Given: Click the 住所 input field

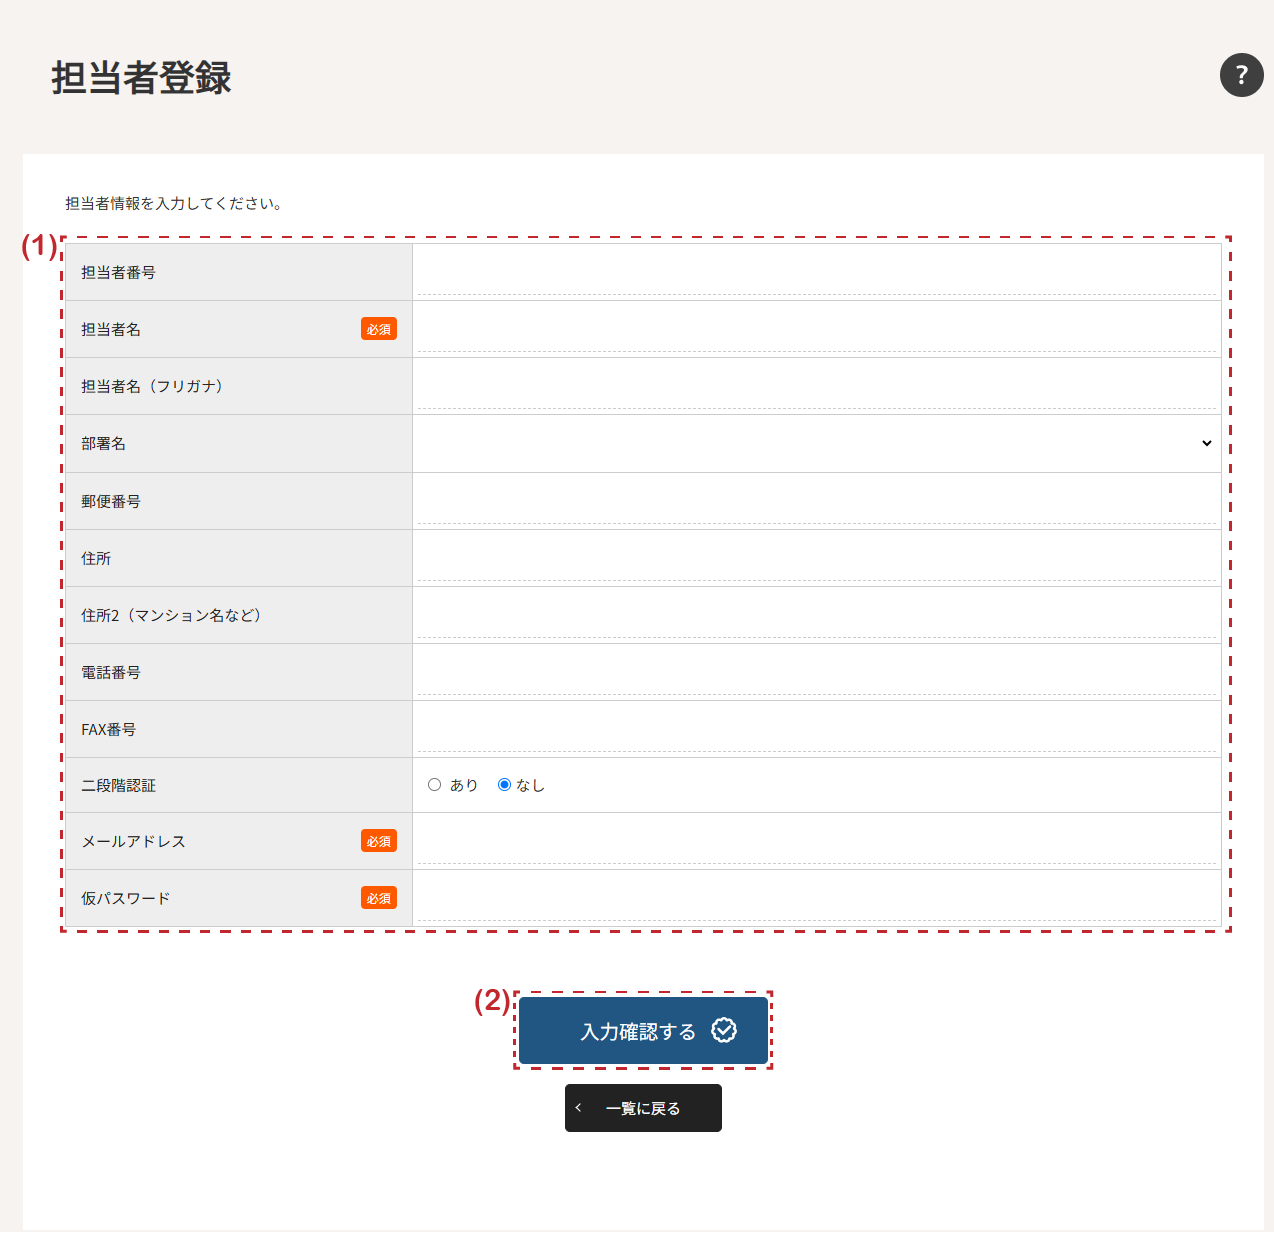Looking at the screenshot, I should tap(816, 558).
